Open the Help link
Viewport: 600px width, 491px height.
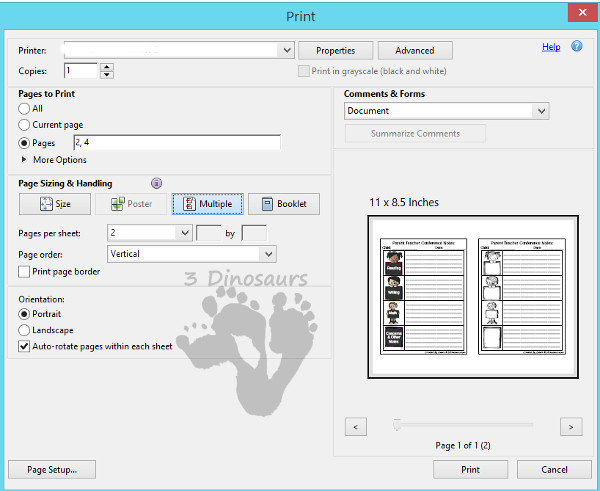tap(551, 47)
